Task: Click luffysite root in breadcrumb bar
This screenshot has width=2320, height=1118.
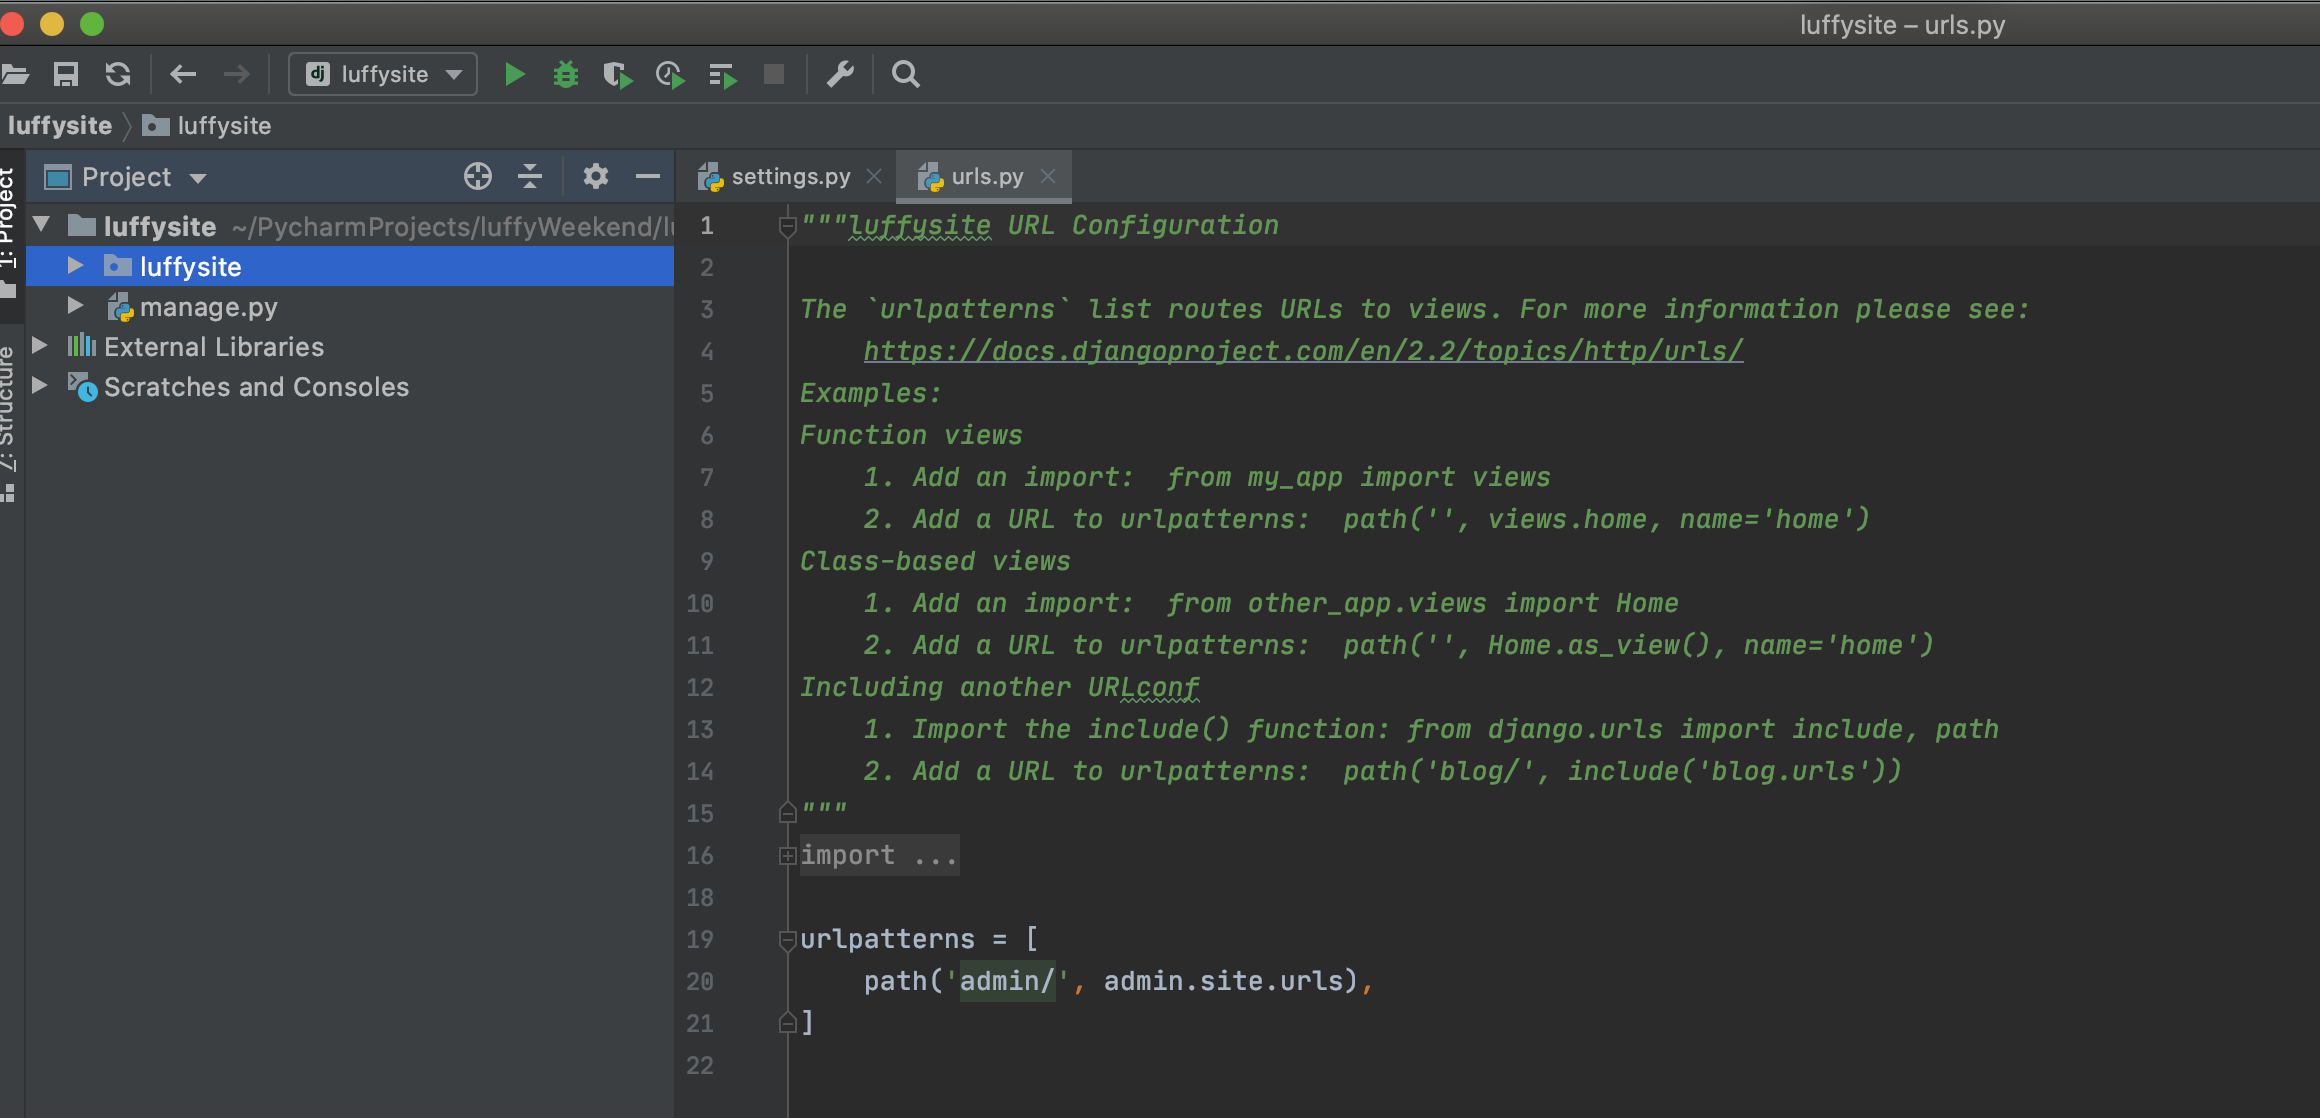Action: (60, 126)
